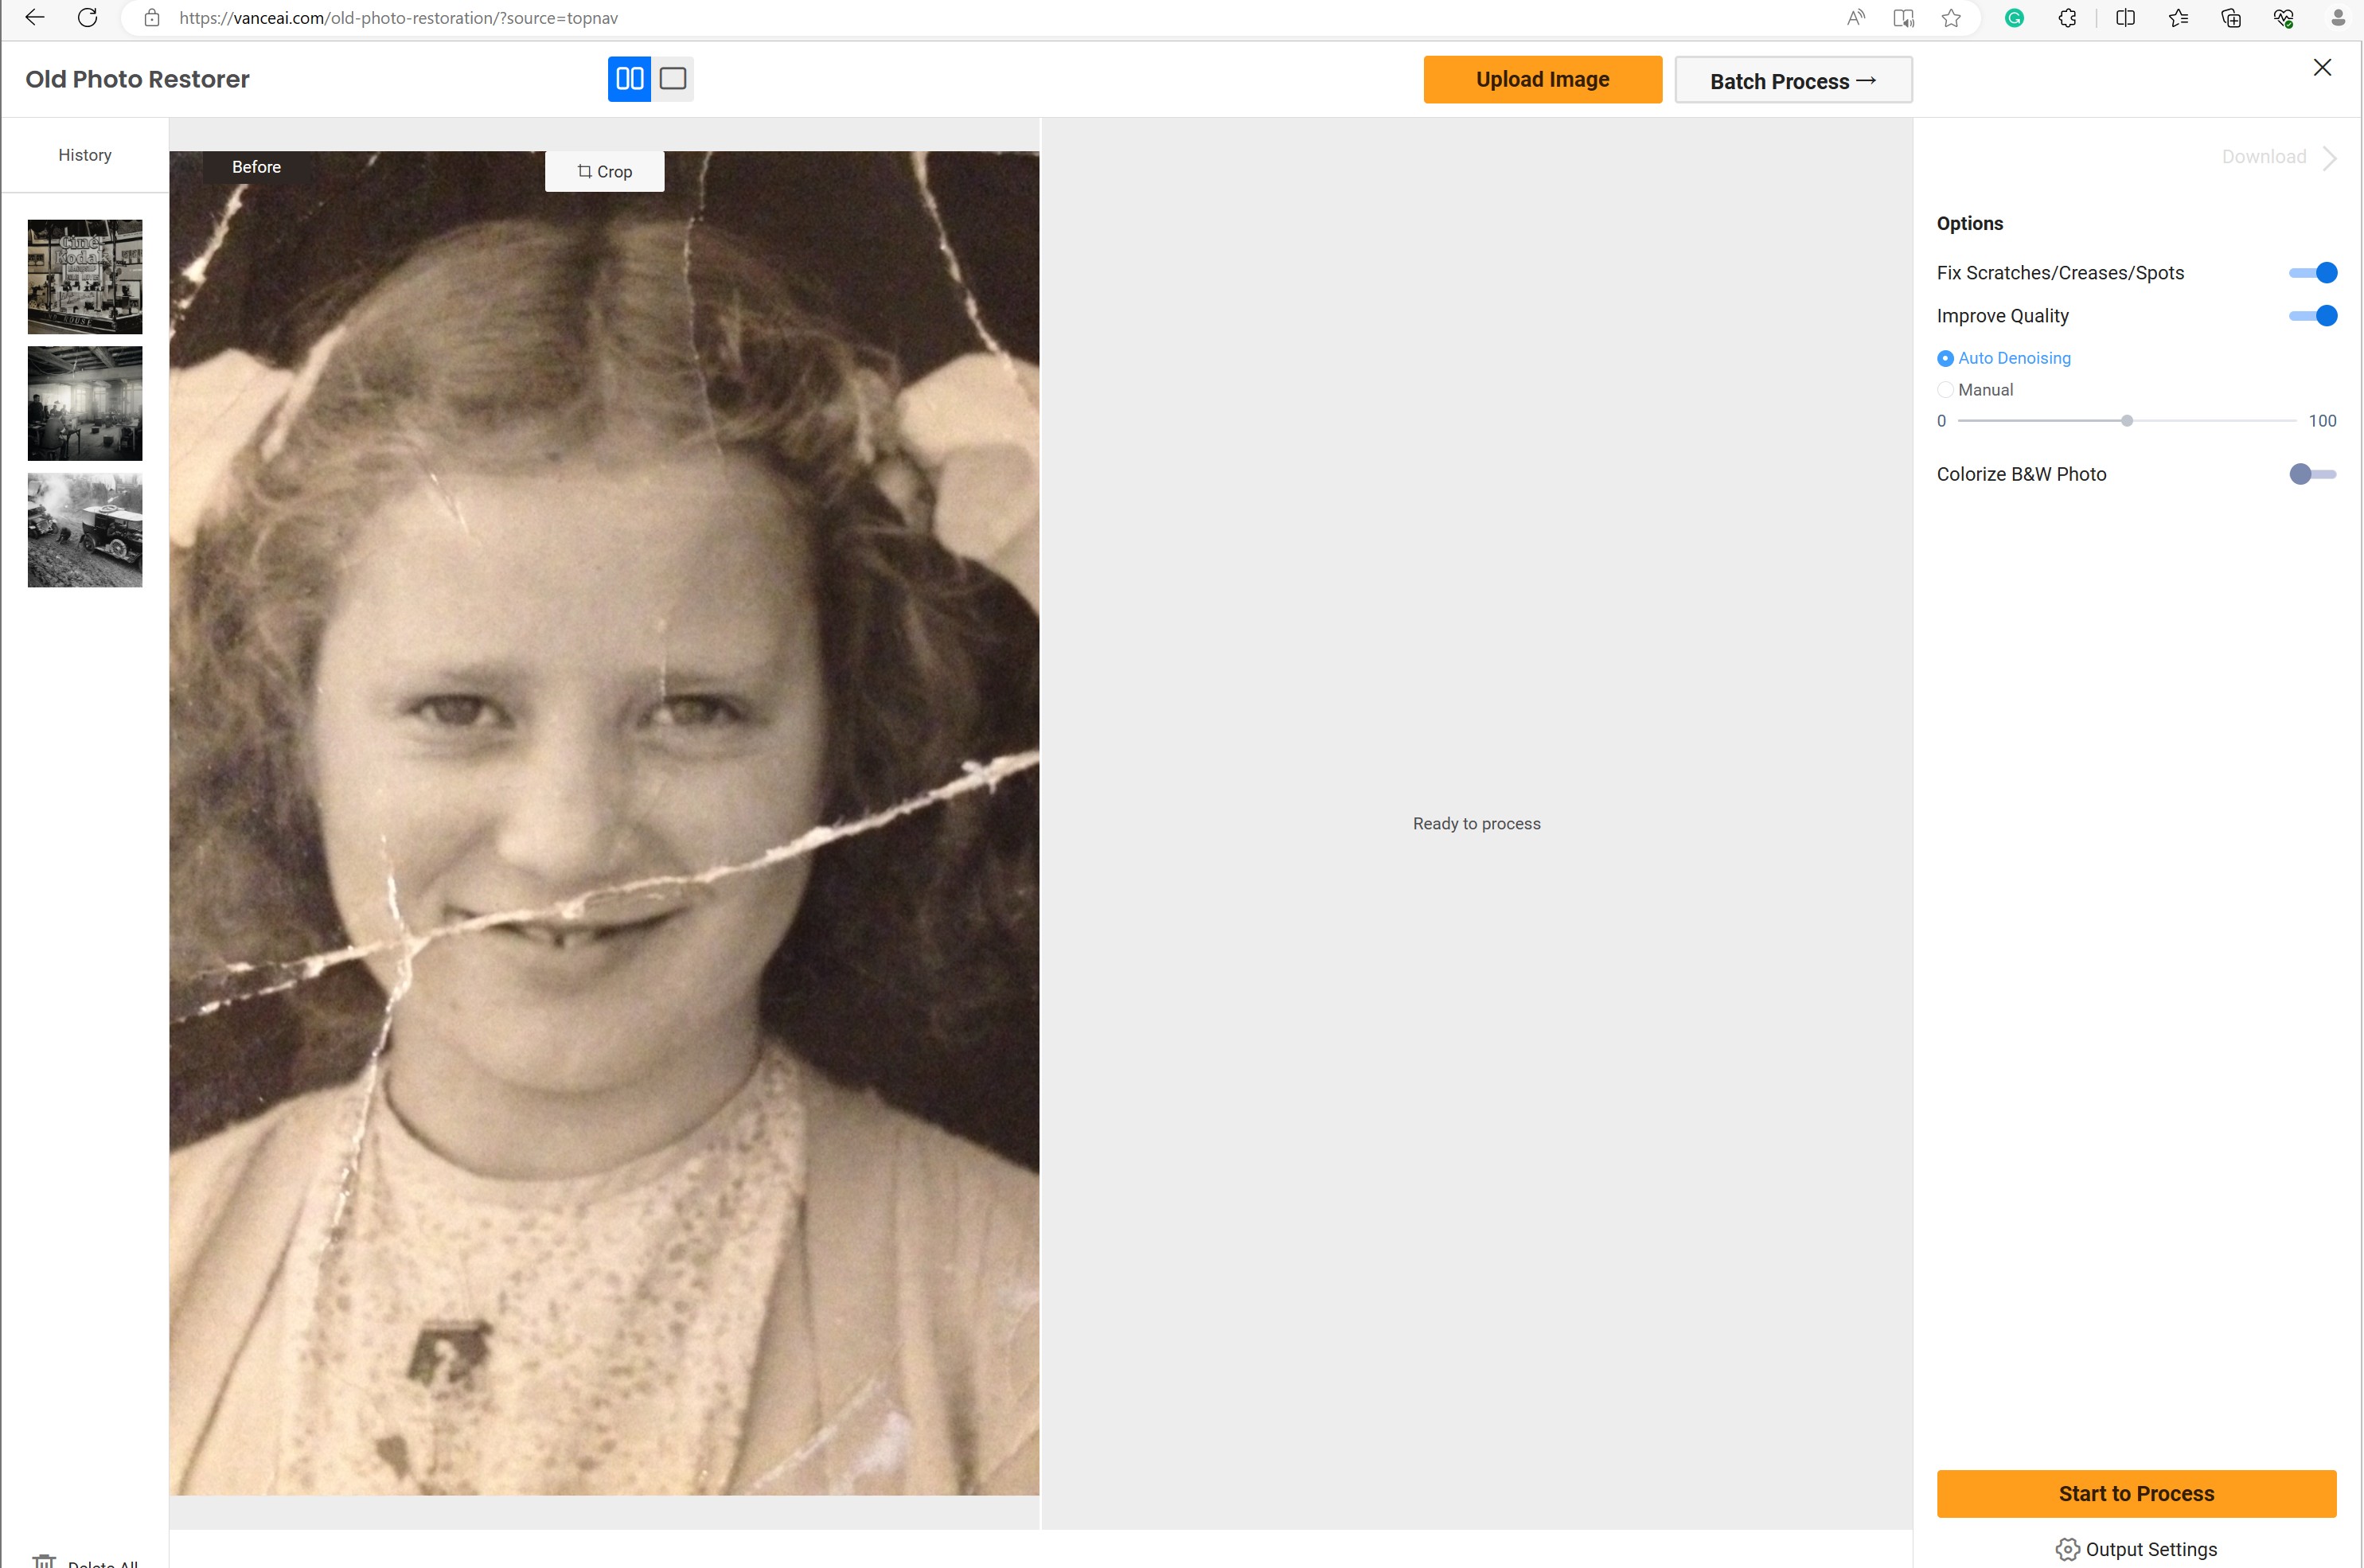Open the Crop tool above the photo

(604, 170)
